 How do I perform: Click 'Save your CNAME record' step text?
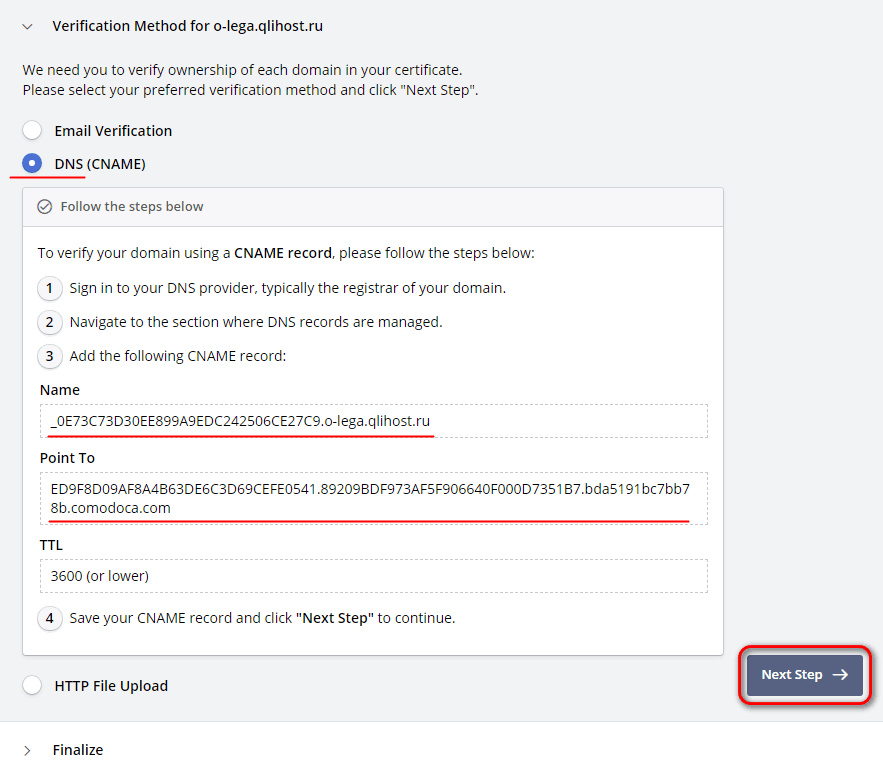262,618
